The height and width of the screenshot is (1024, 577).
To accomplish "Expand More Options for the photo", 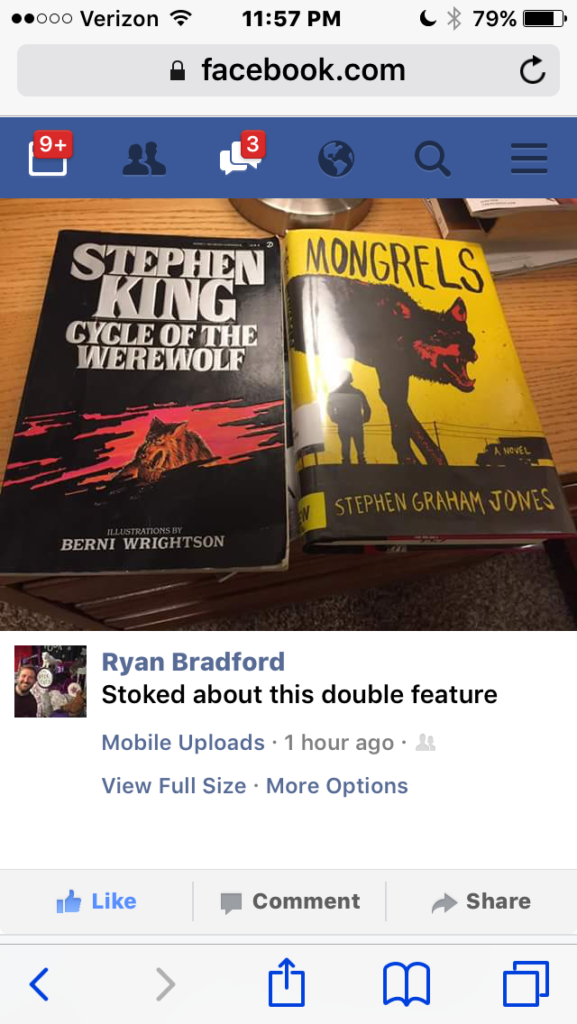I will (x=337, y=785).
